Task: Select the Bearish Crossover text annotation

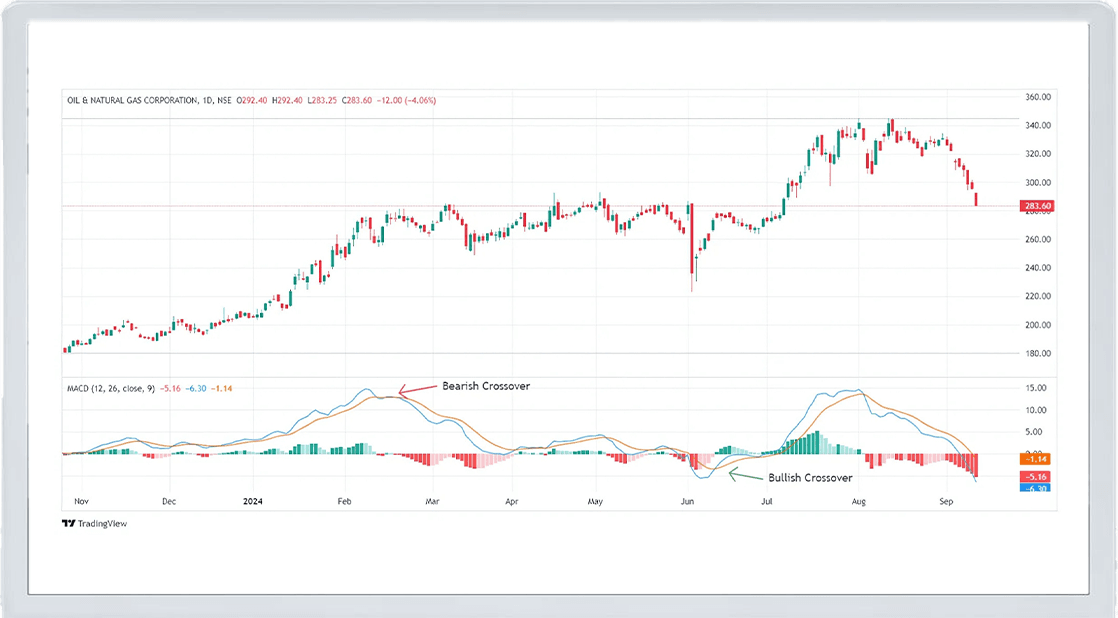Action: 485,385
